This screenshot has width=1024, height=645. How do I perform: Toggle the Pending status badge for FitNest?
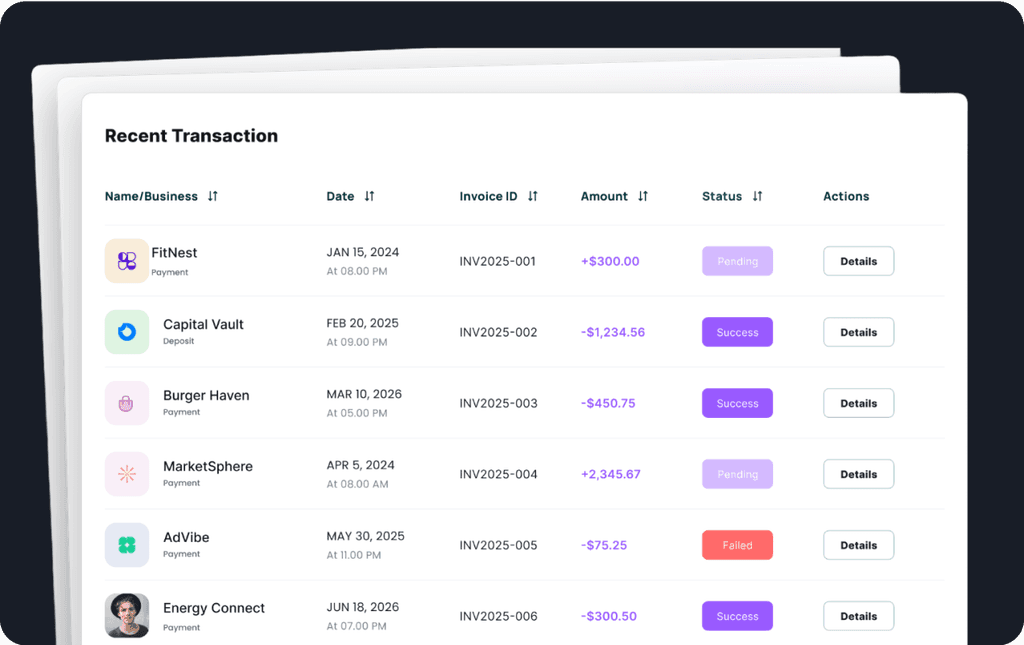[x=737, y=260]
